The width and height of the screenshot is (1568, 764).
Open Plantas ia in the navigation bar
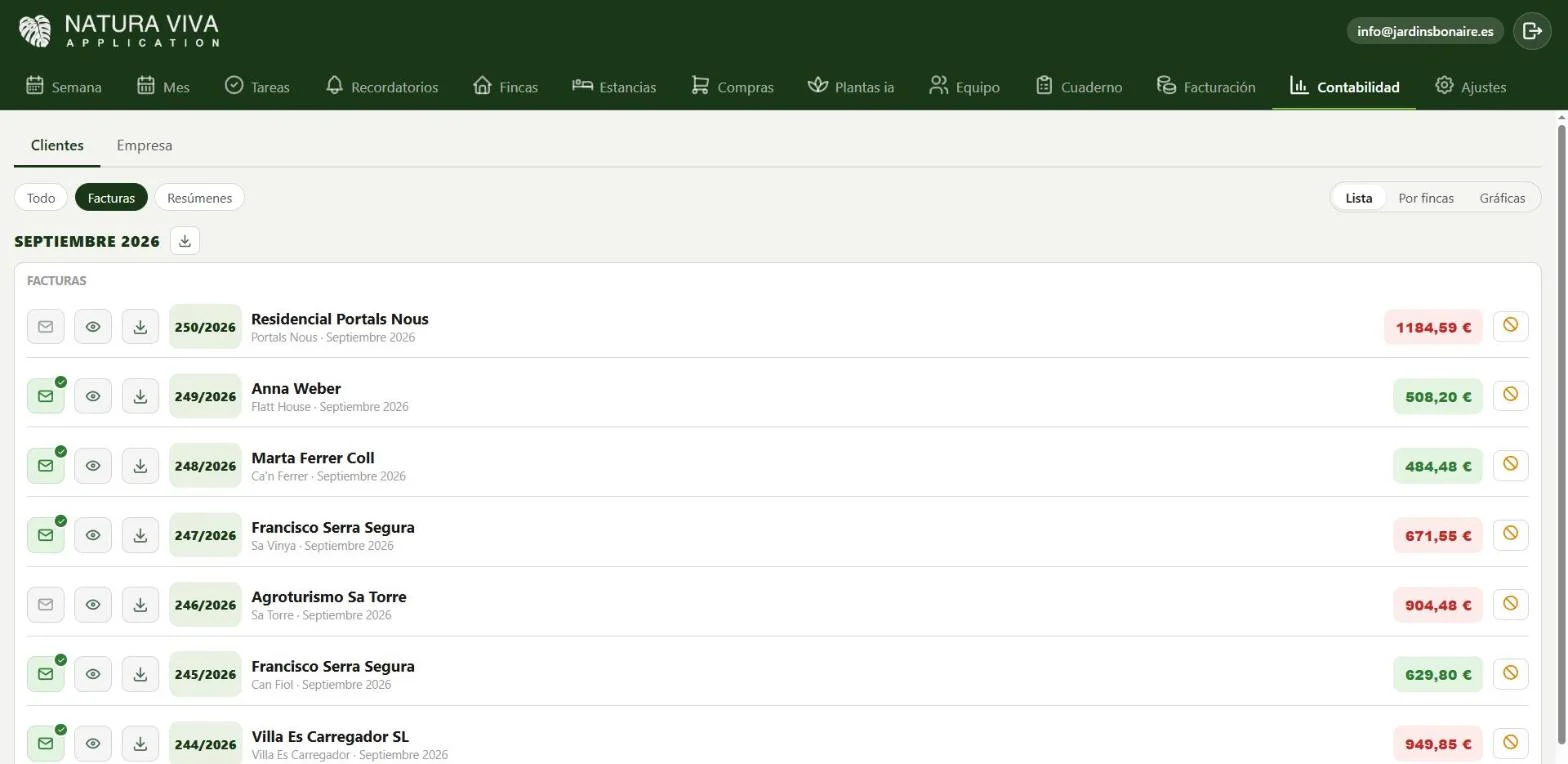tap(851, 87)
